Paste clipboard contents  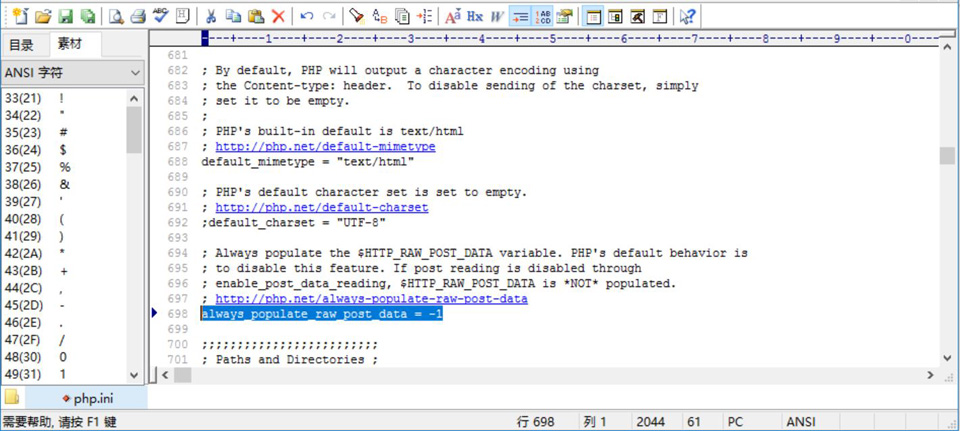tap(256, 16)
